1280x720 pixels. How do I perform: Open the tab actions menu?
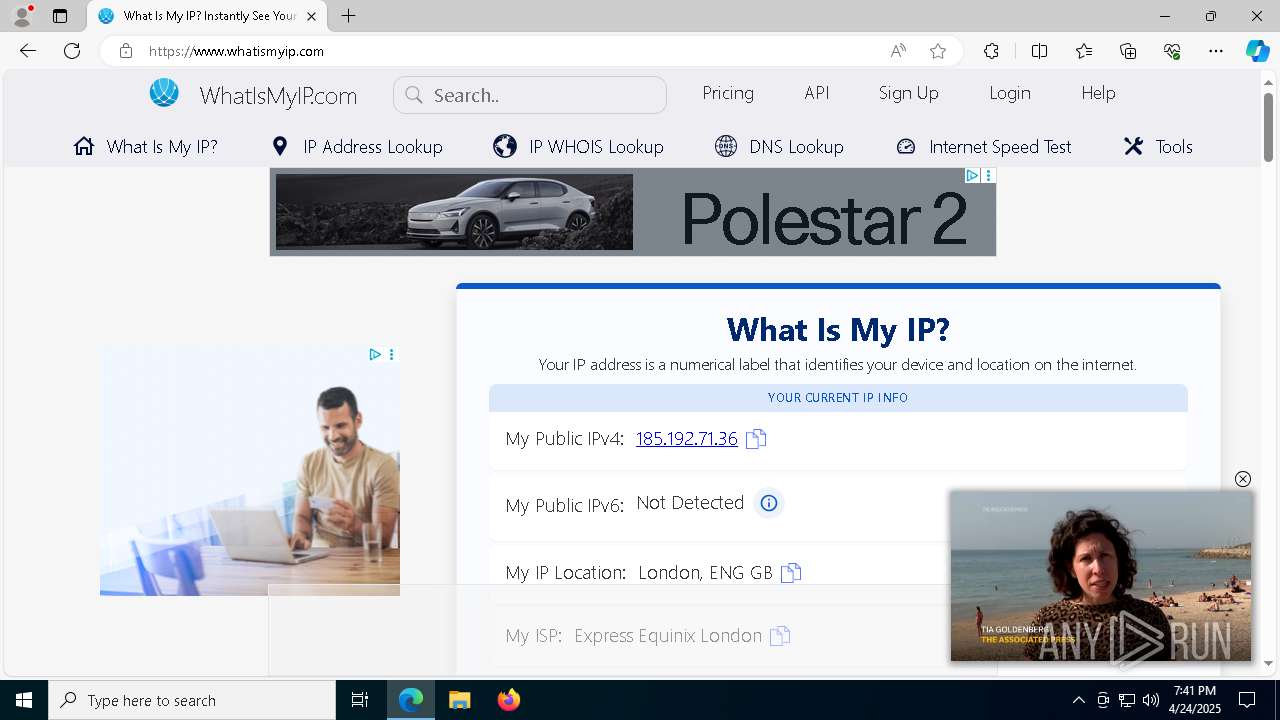point(60,16)
